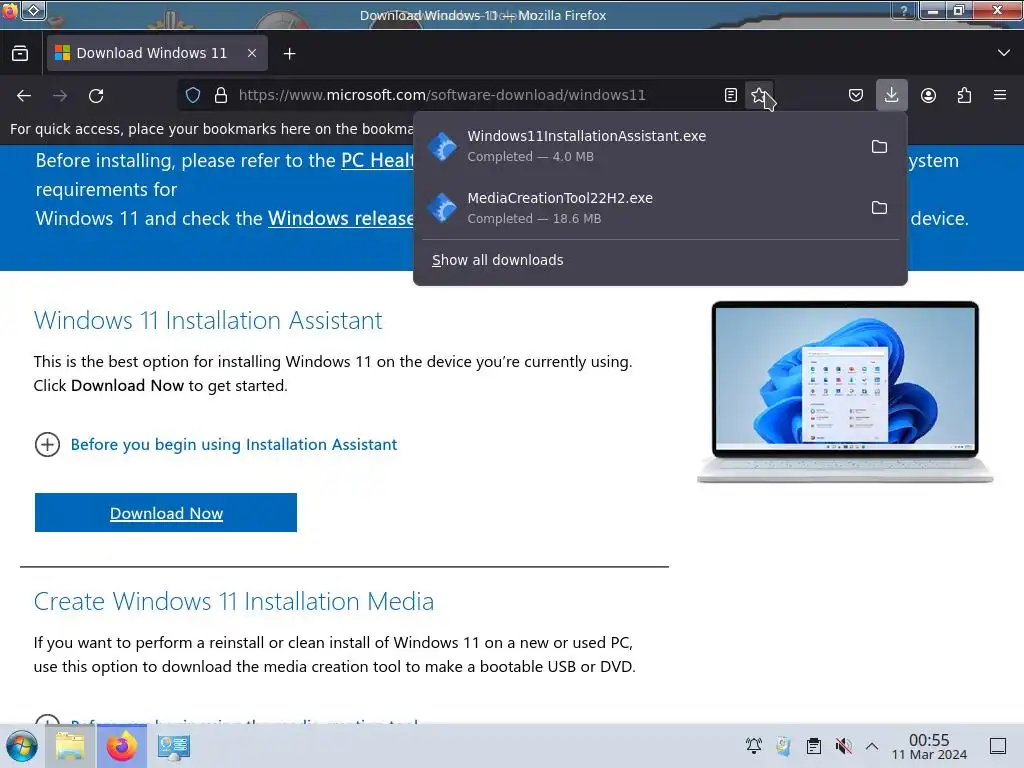This screenshot has width=1024, height=768.
Task: Reload the current page
Action: click(x=96, y=96)
